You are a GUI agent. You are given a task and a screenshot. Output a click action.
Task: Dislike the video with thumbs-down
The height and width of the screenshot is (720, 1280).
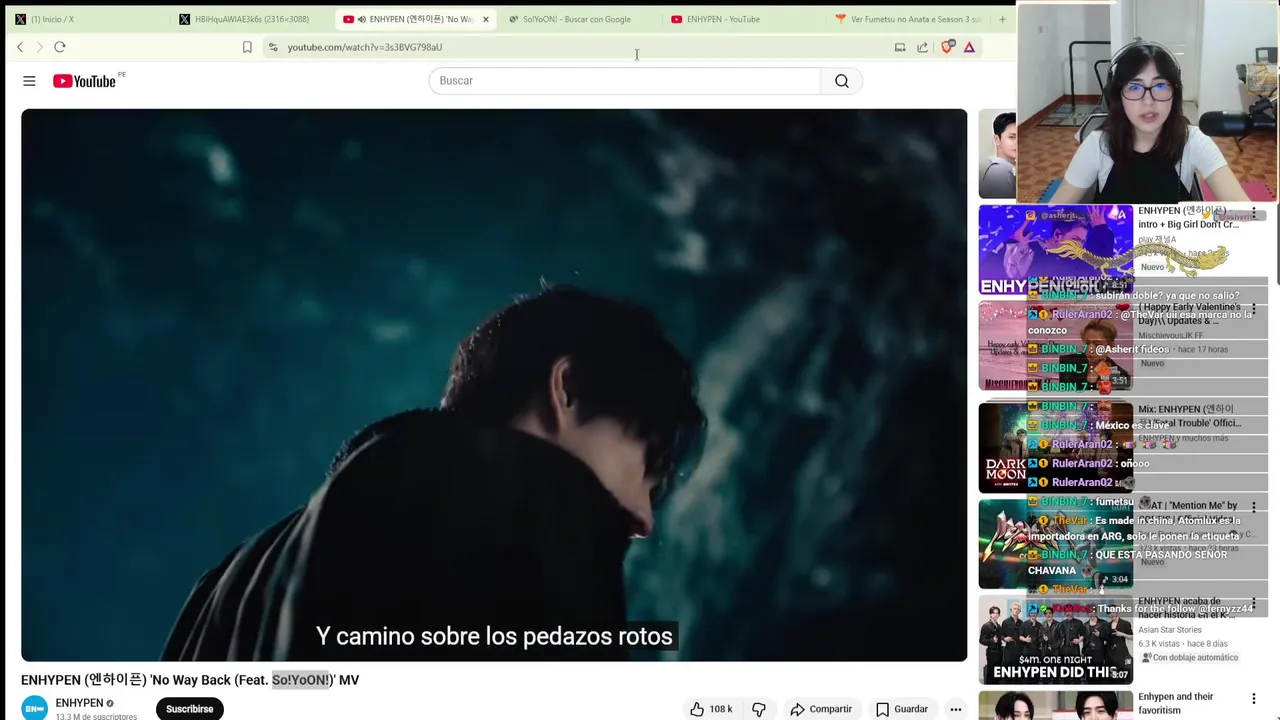[759, 709]
